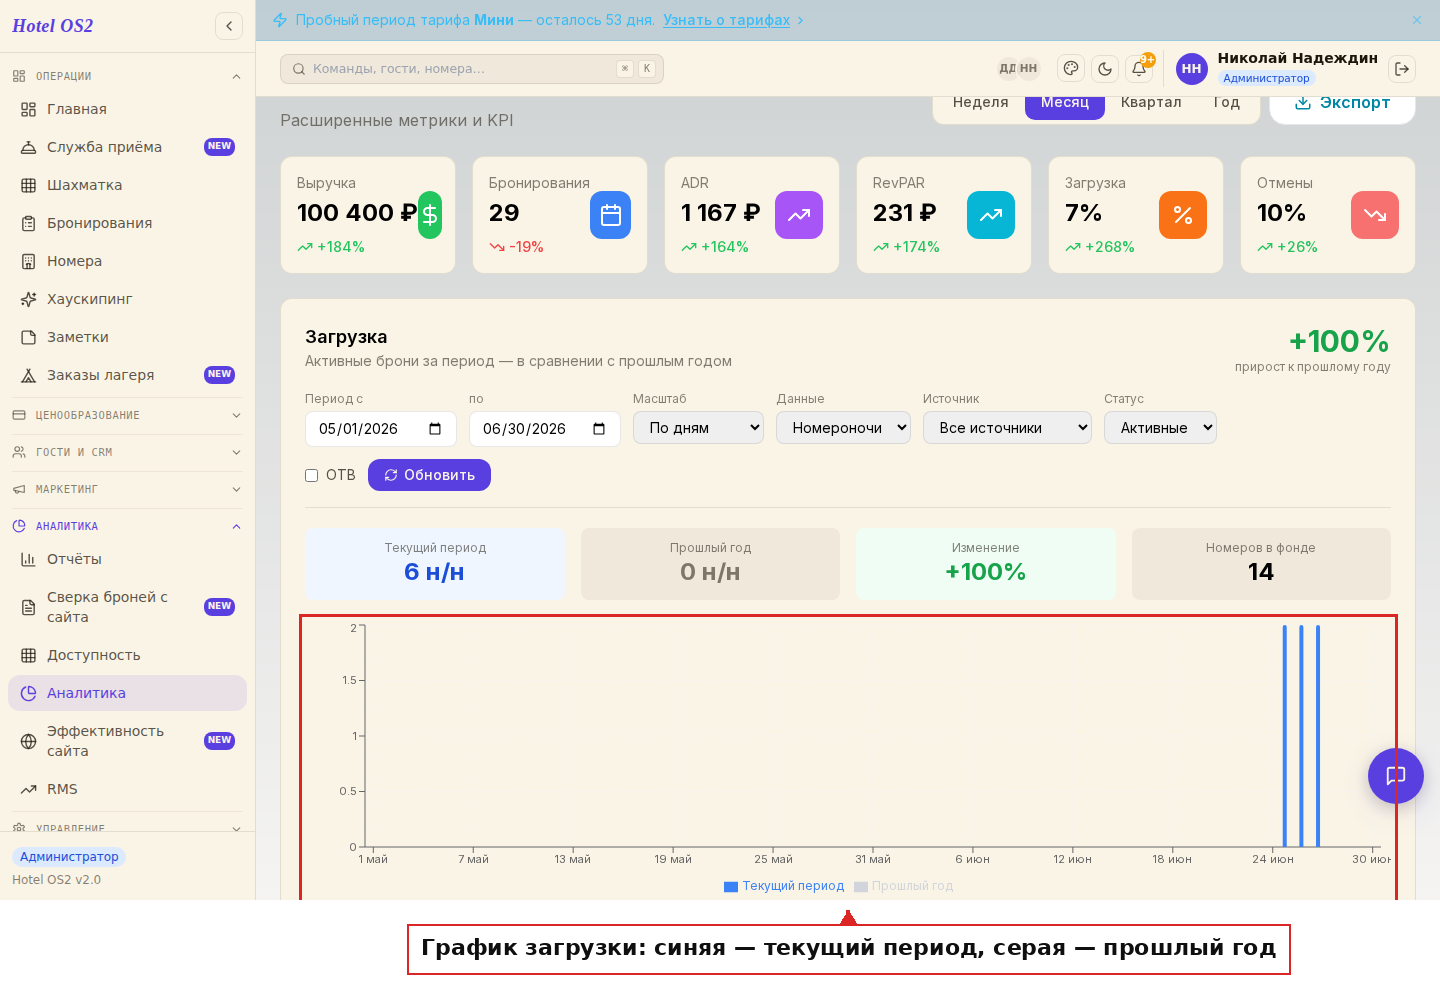Collapse the sidebar with the chevron button
Viewport: 1440px width, 998px height.
pyautogui.click(x=229, y=26)
